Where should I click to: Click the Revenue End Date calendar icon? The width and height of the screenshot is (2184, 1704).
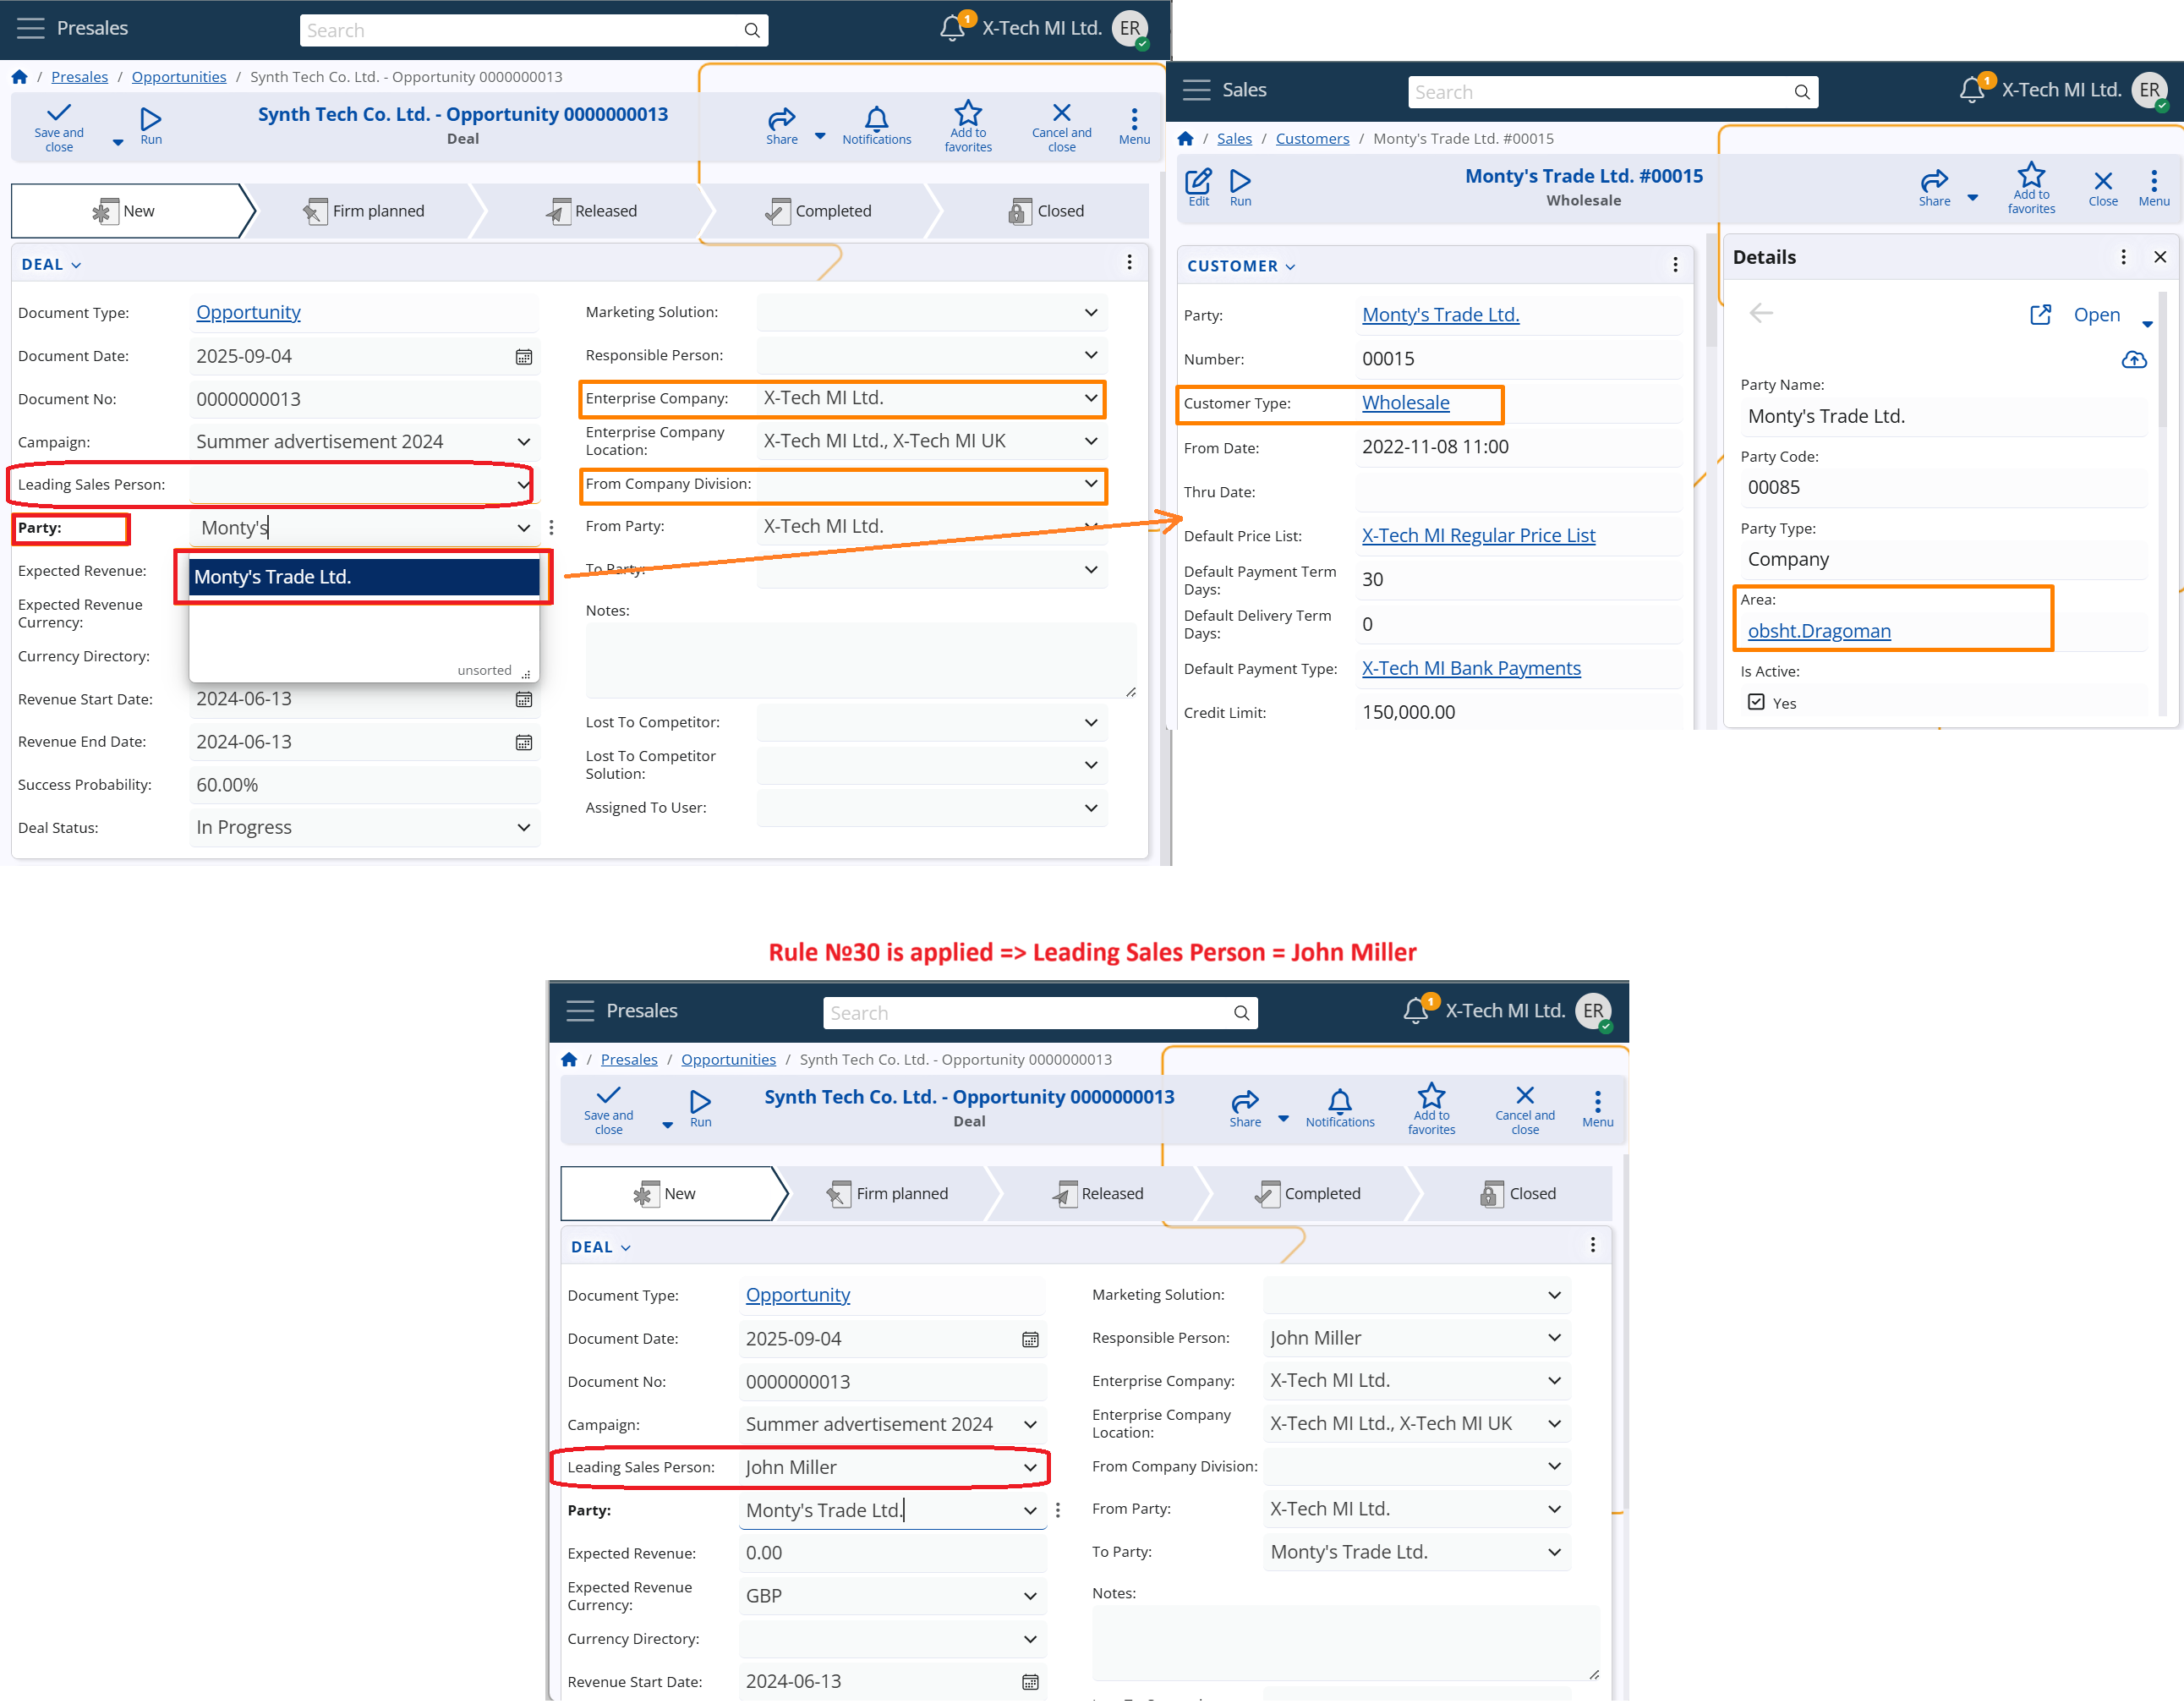(523, 743)
